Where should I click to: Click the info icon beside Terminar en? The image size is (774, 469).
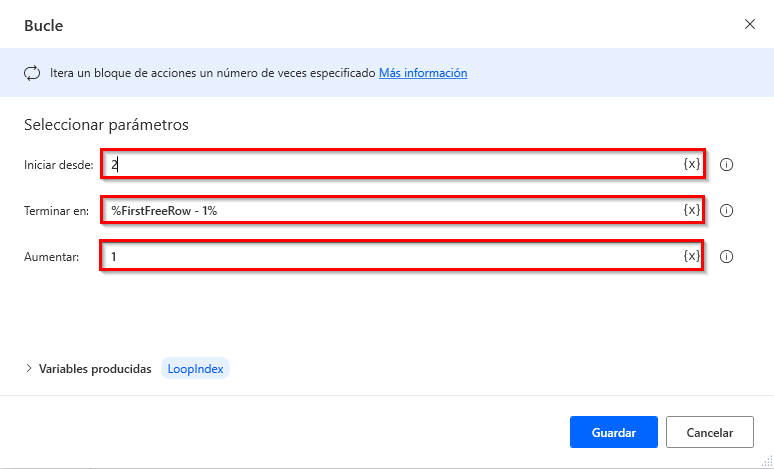(726, 211)
